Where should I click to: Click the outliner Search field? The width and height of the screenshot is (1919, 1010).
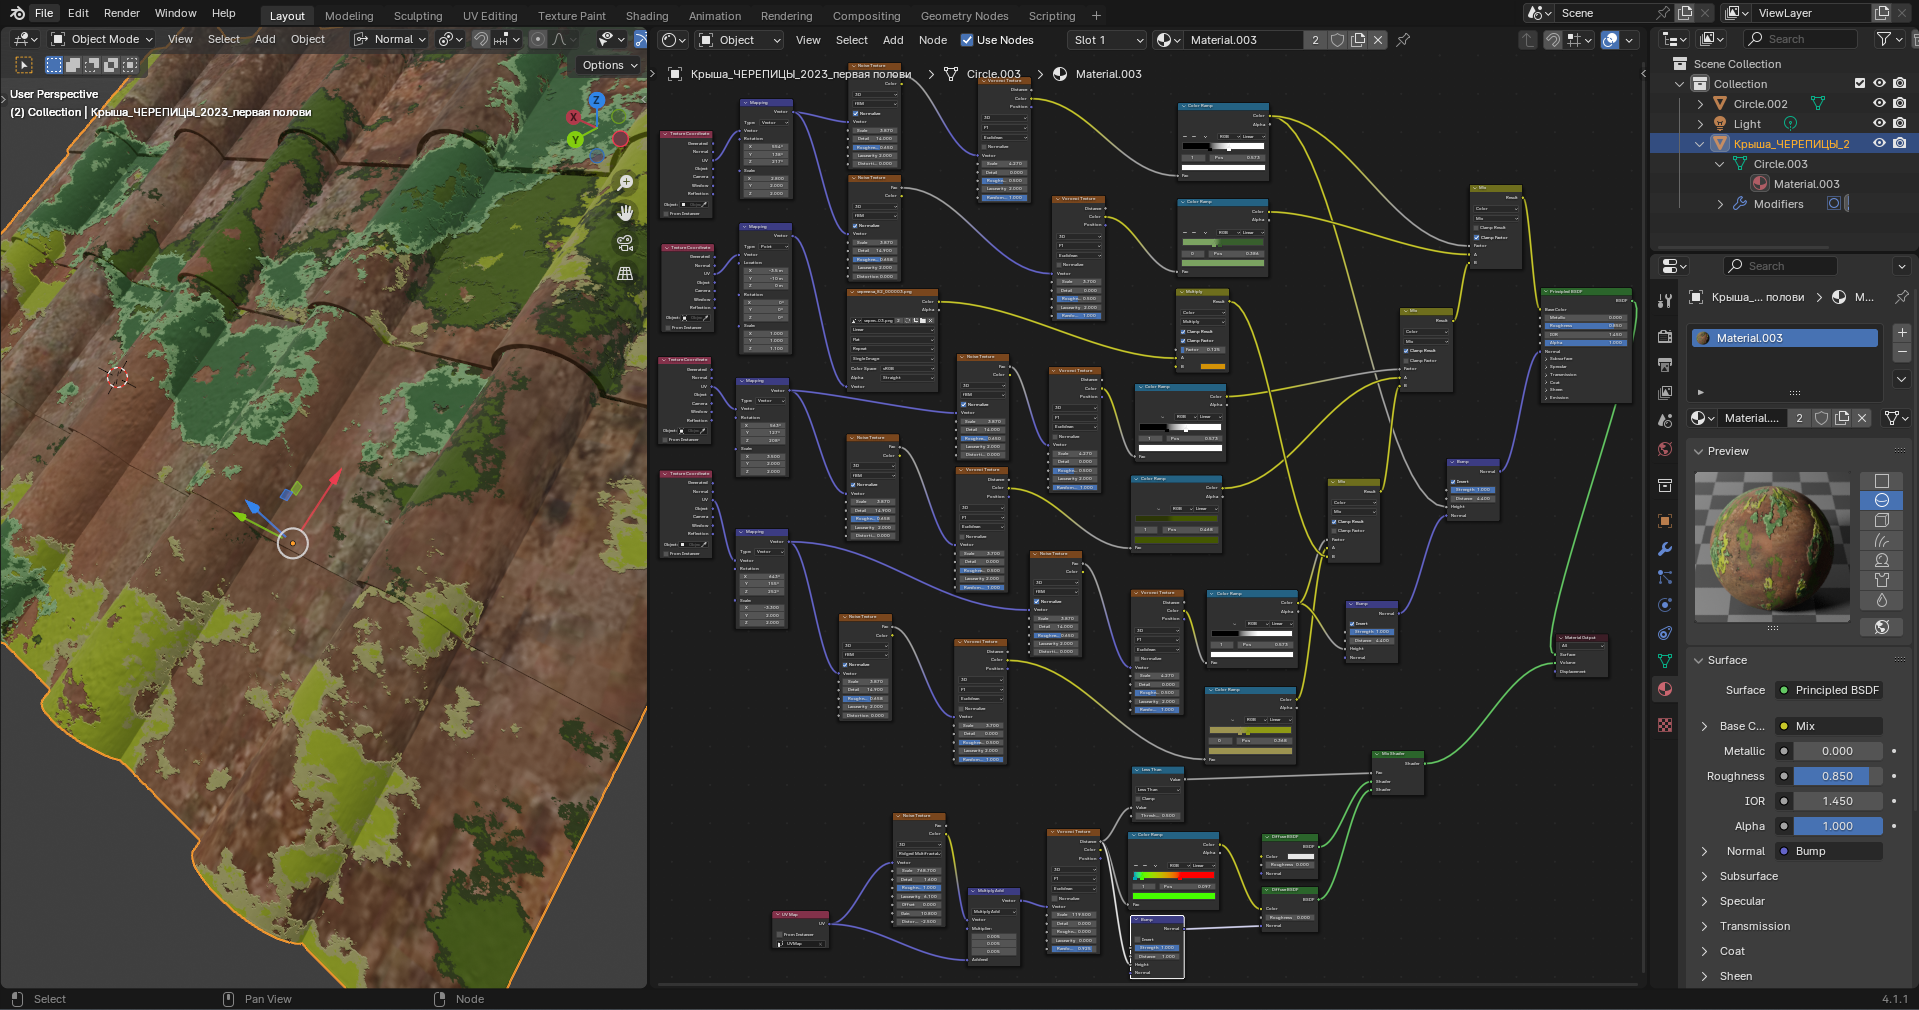[1800, 39]
